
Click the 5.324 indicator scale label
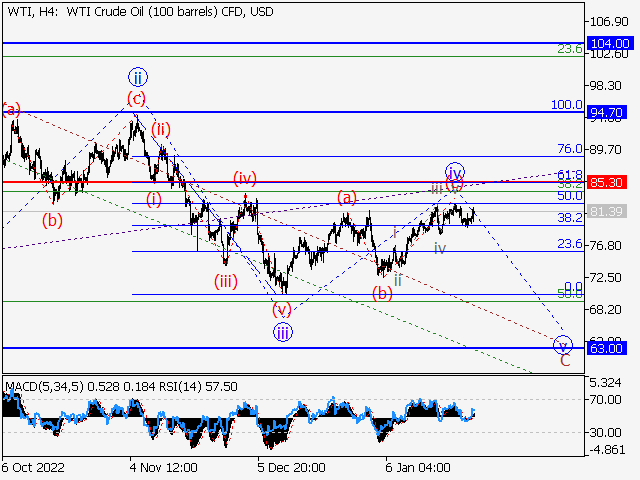coord(605,383)
